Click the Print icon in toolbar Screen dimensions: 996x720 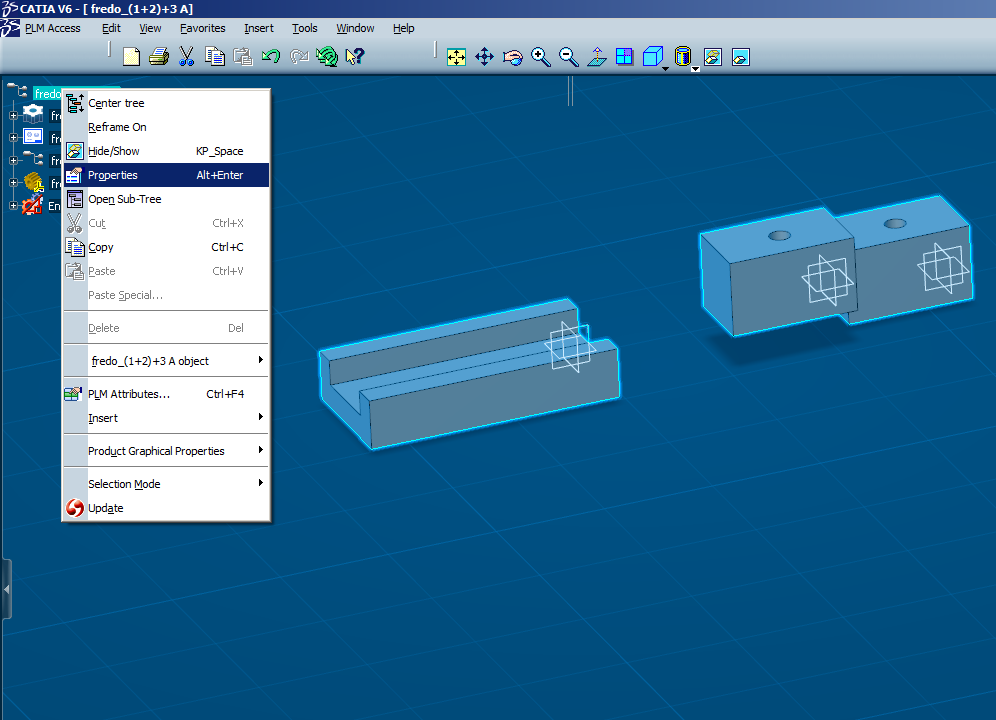[159, 57]
